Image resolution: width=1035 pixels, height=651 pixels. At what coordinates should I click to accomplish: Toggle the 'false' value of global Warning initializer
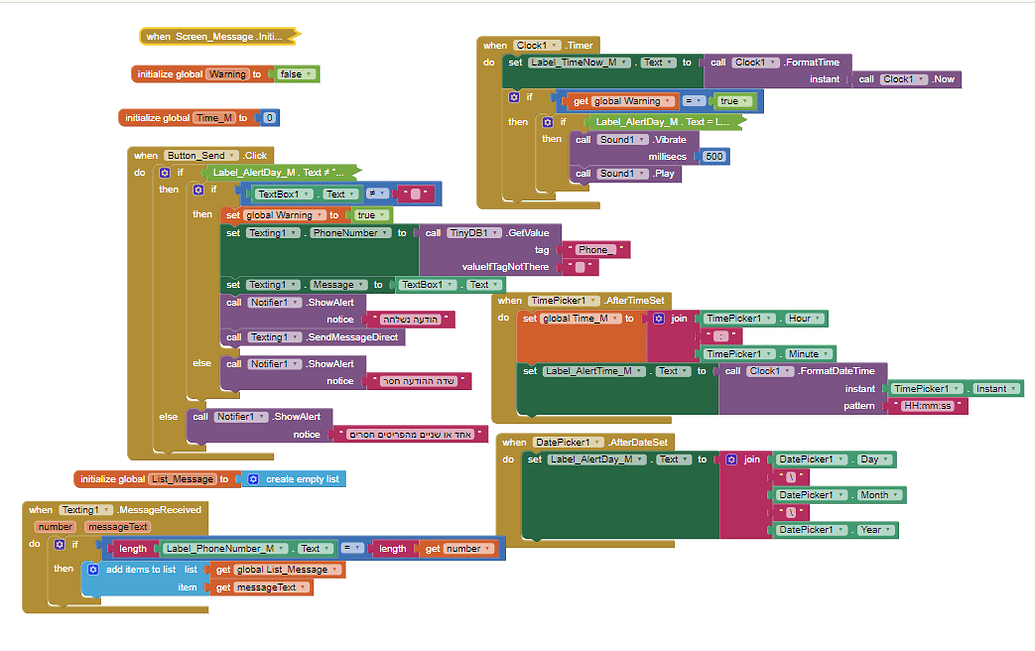pos(294,74)
